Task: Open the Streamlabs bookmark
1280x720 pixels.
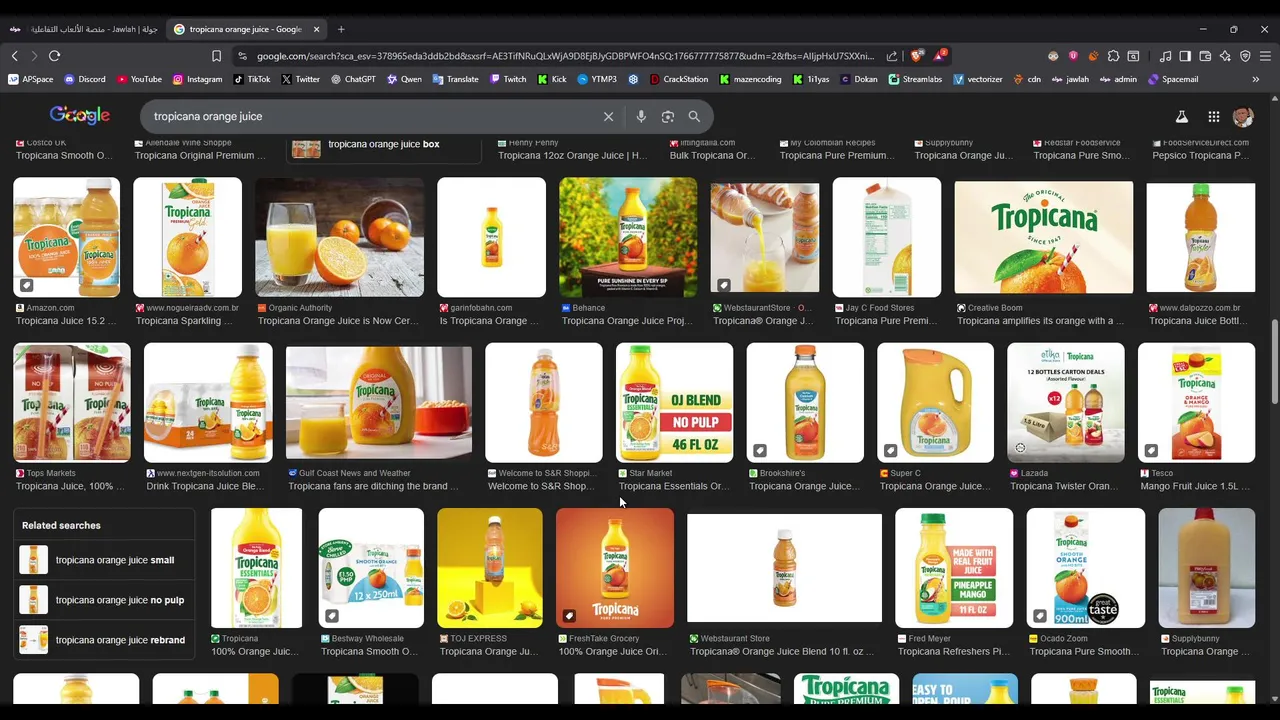Action: click(914, 79)
